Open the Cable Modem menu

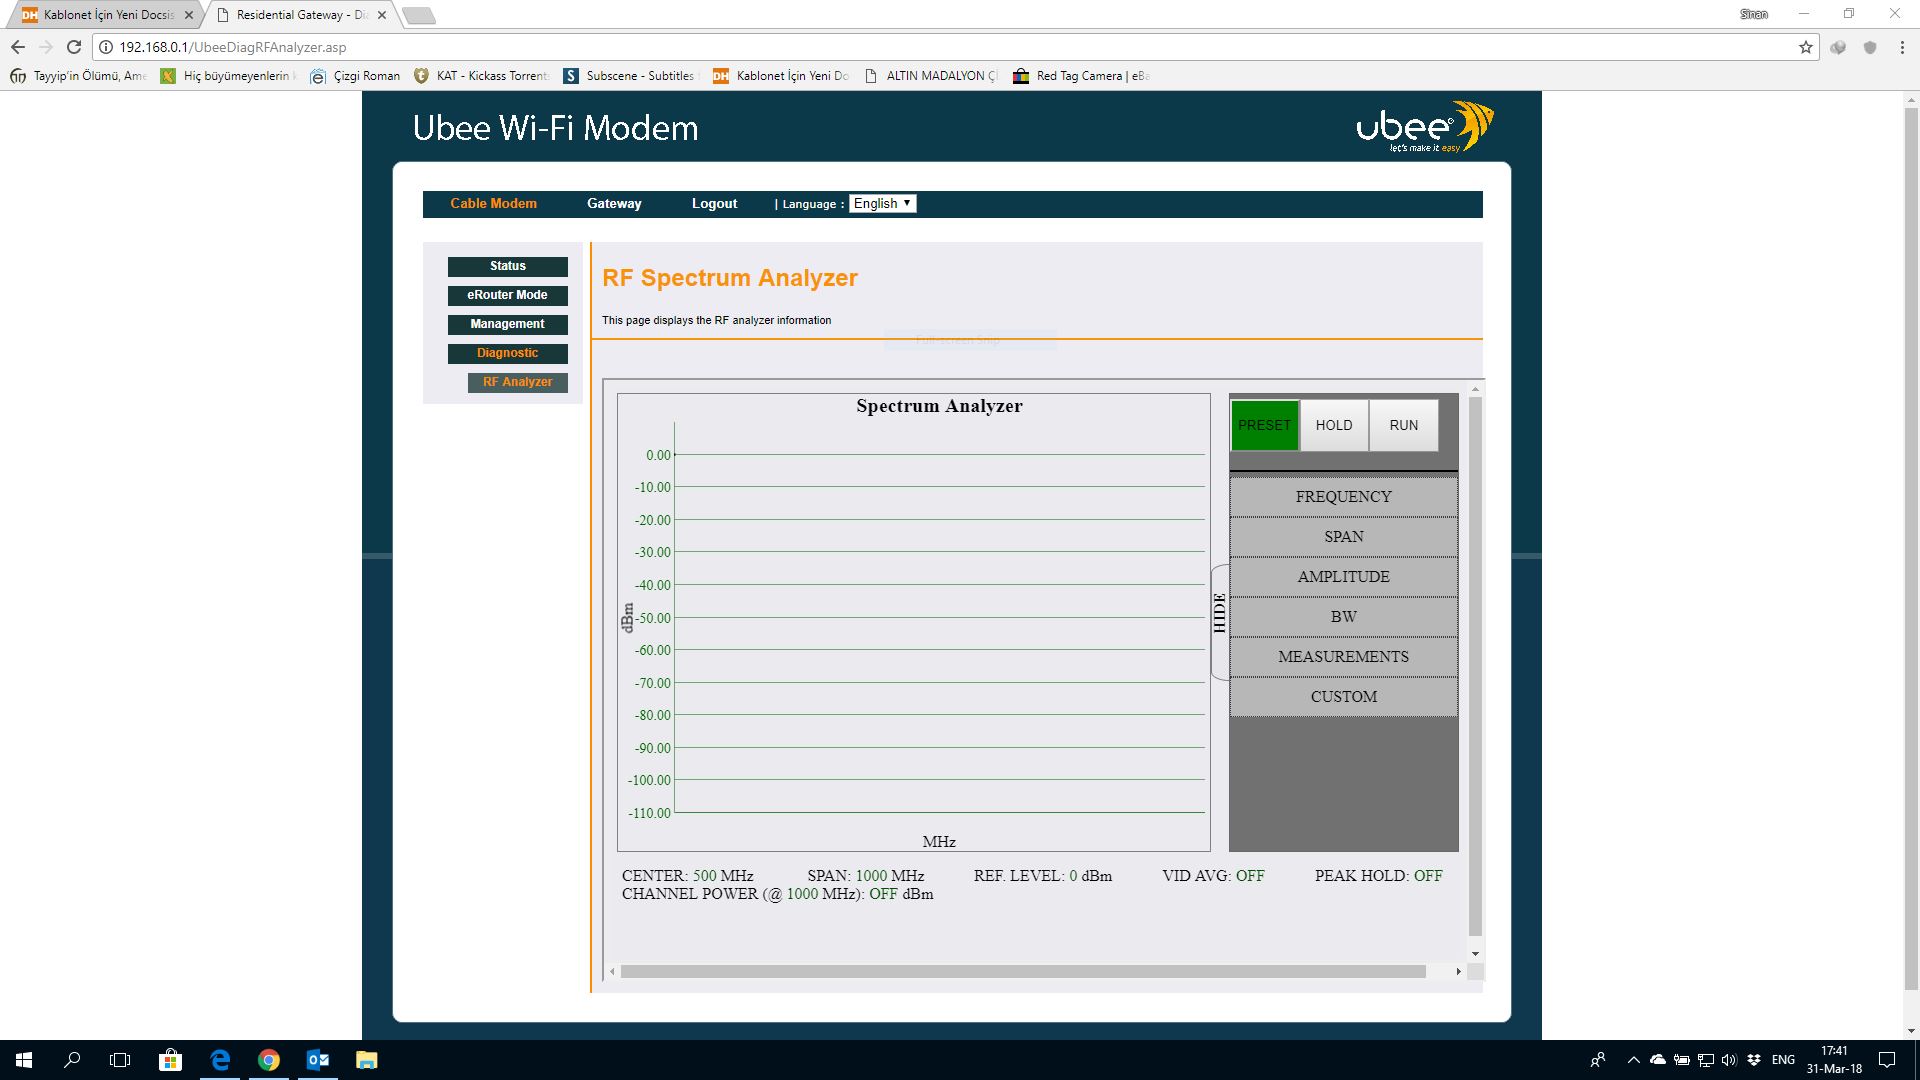(x=493, y=204)
